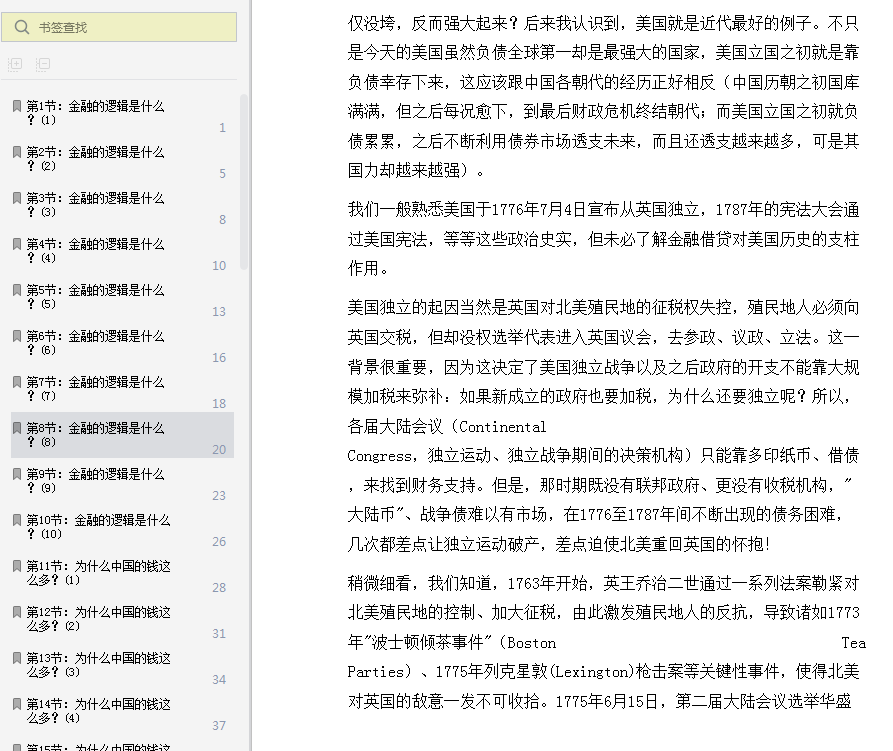Click the bookmark flag icon of 第7节
Image resolution: width=893 pixels, height=751 pixels.
point(17,381)
